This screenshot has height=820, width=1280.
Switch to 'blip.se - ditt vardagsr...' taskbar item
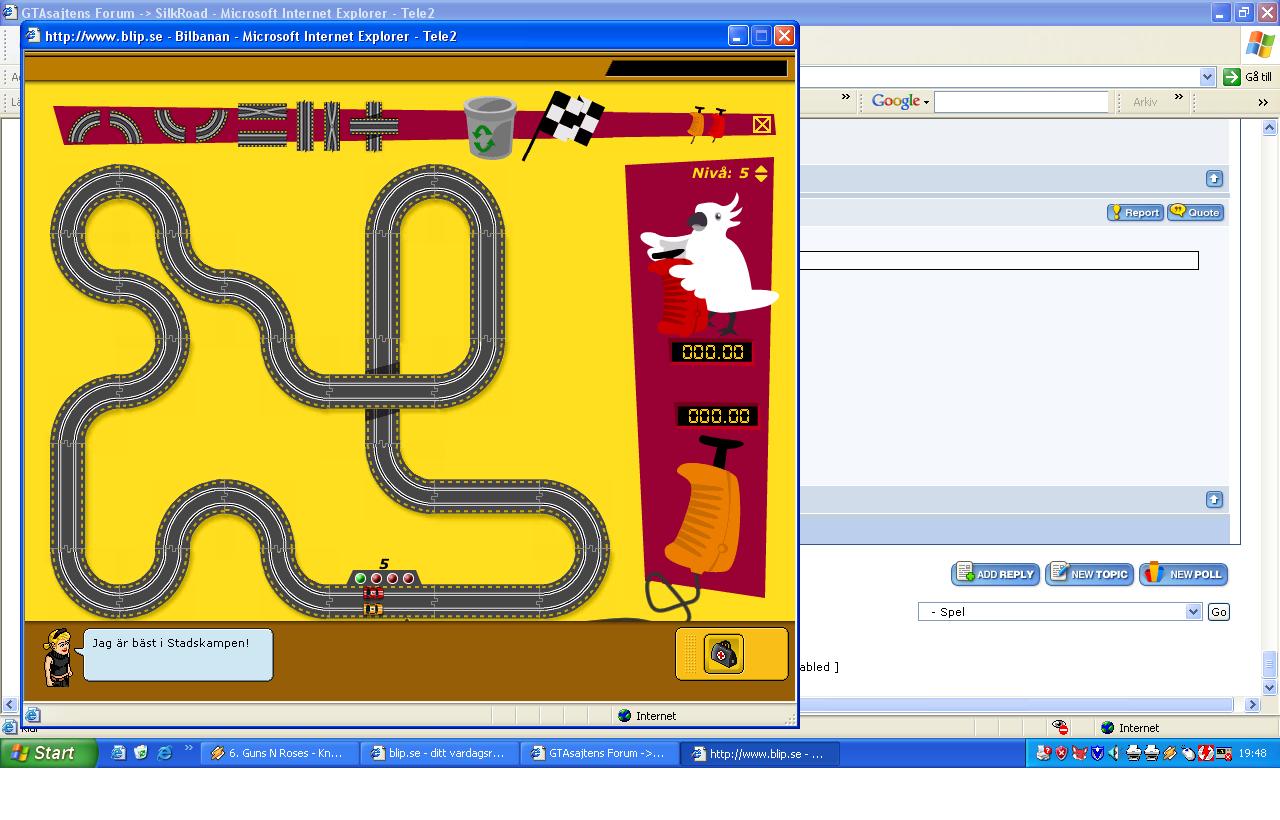[x=440, y=754]
